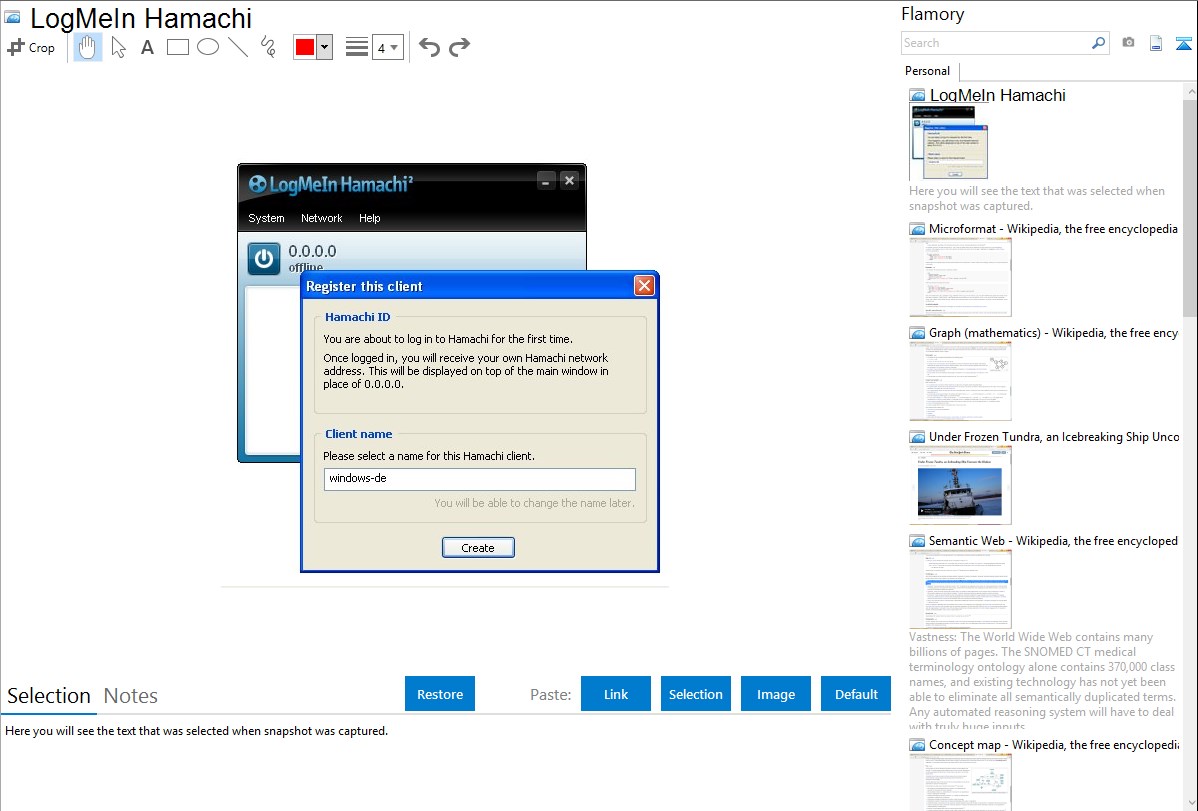Click the camera snapshot icon
This screenshot has width=1198, height=811.
(x=1128, y=43)
